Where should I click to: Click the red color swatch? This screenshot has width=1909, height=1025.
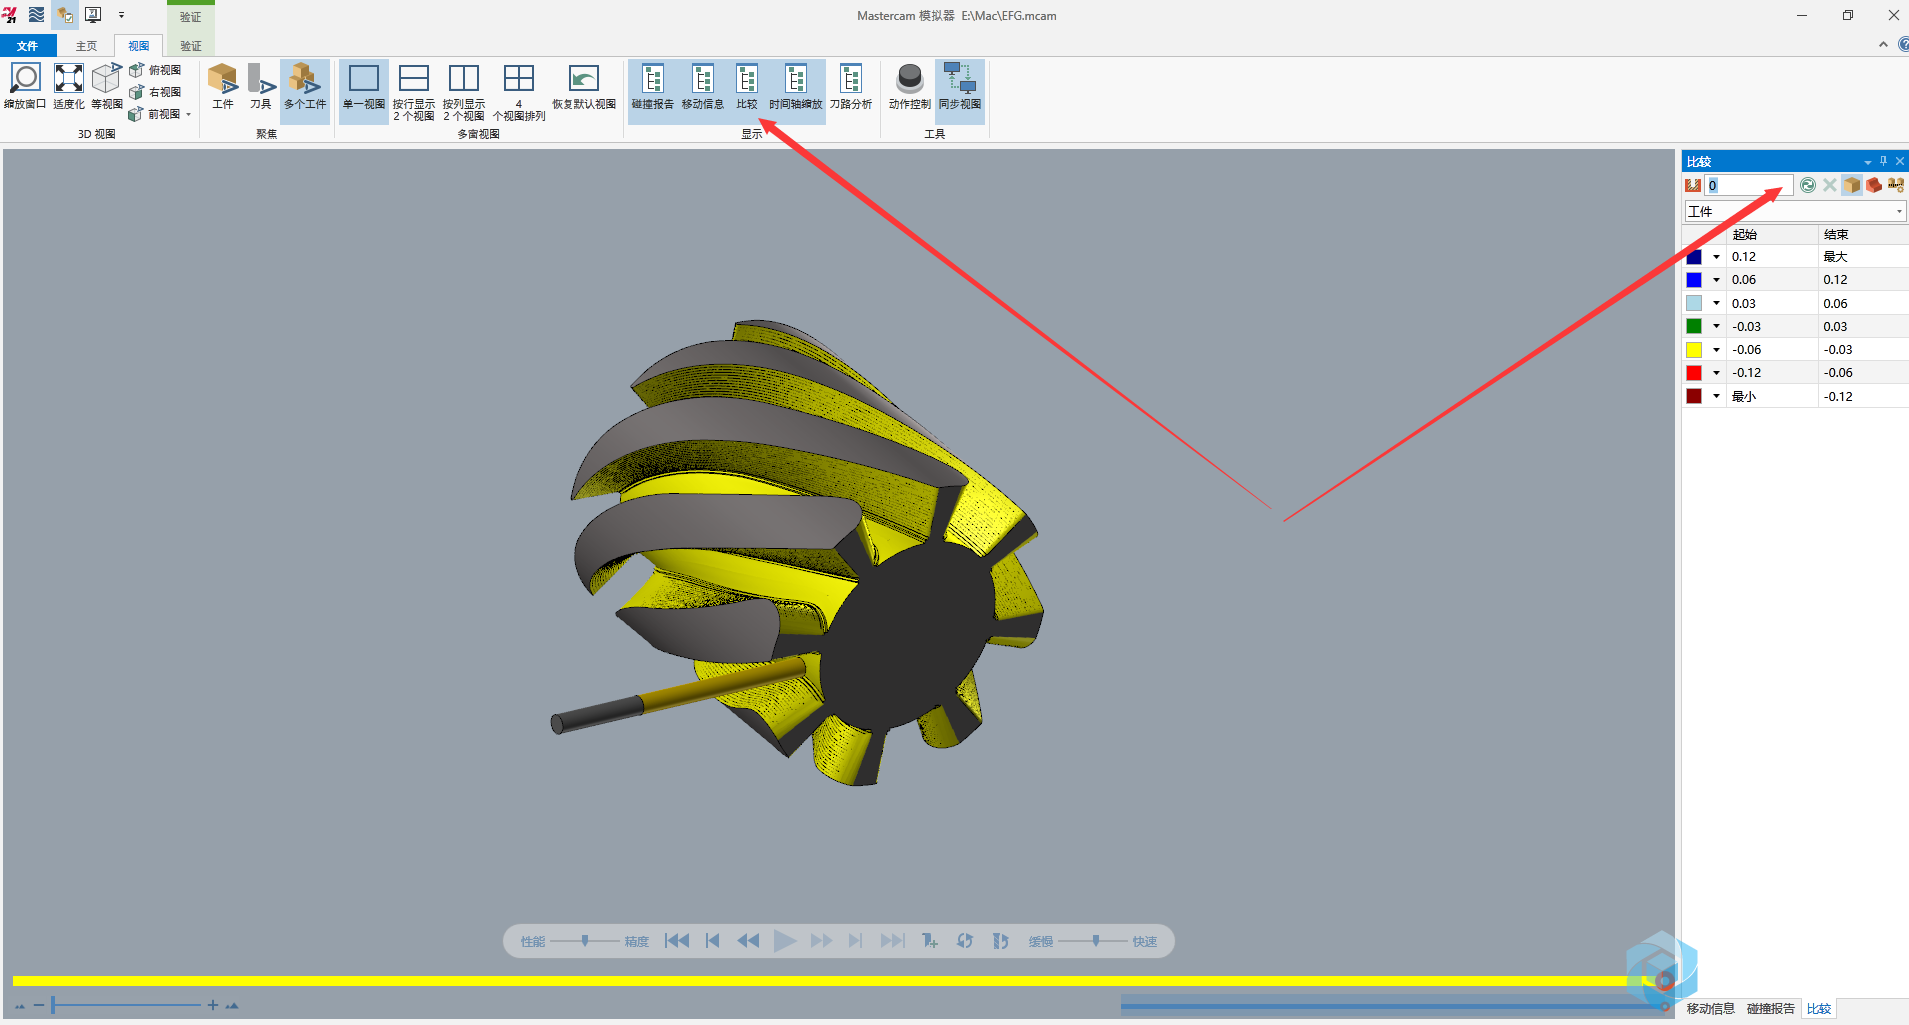(x=1694, y=373)
